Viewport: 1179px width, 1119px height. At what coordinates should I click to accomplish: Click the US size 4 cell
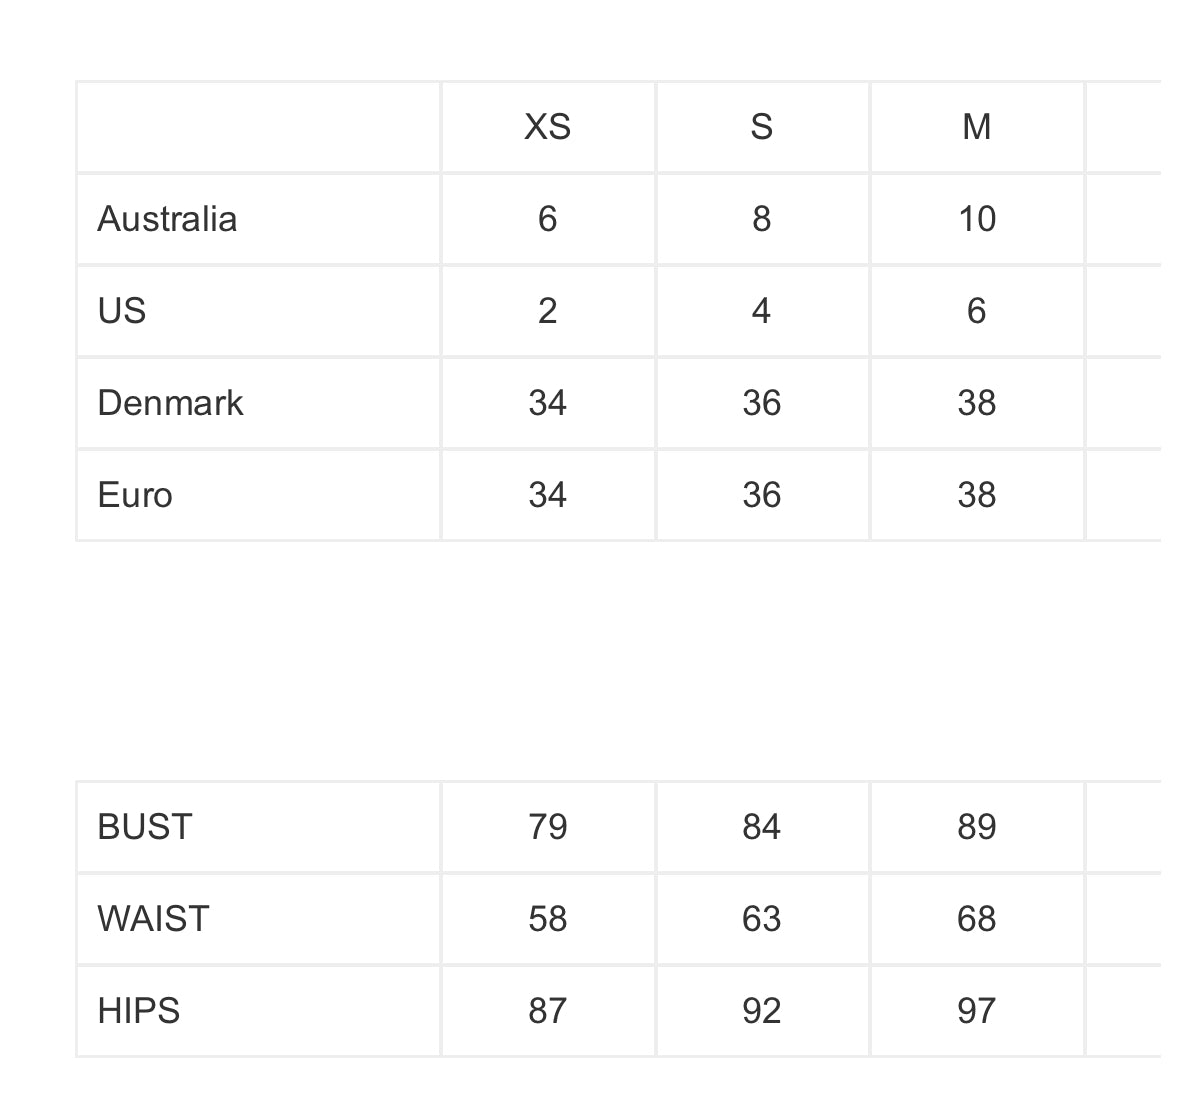click(x=761, y=311)
